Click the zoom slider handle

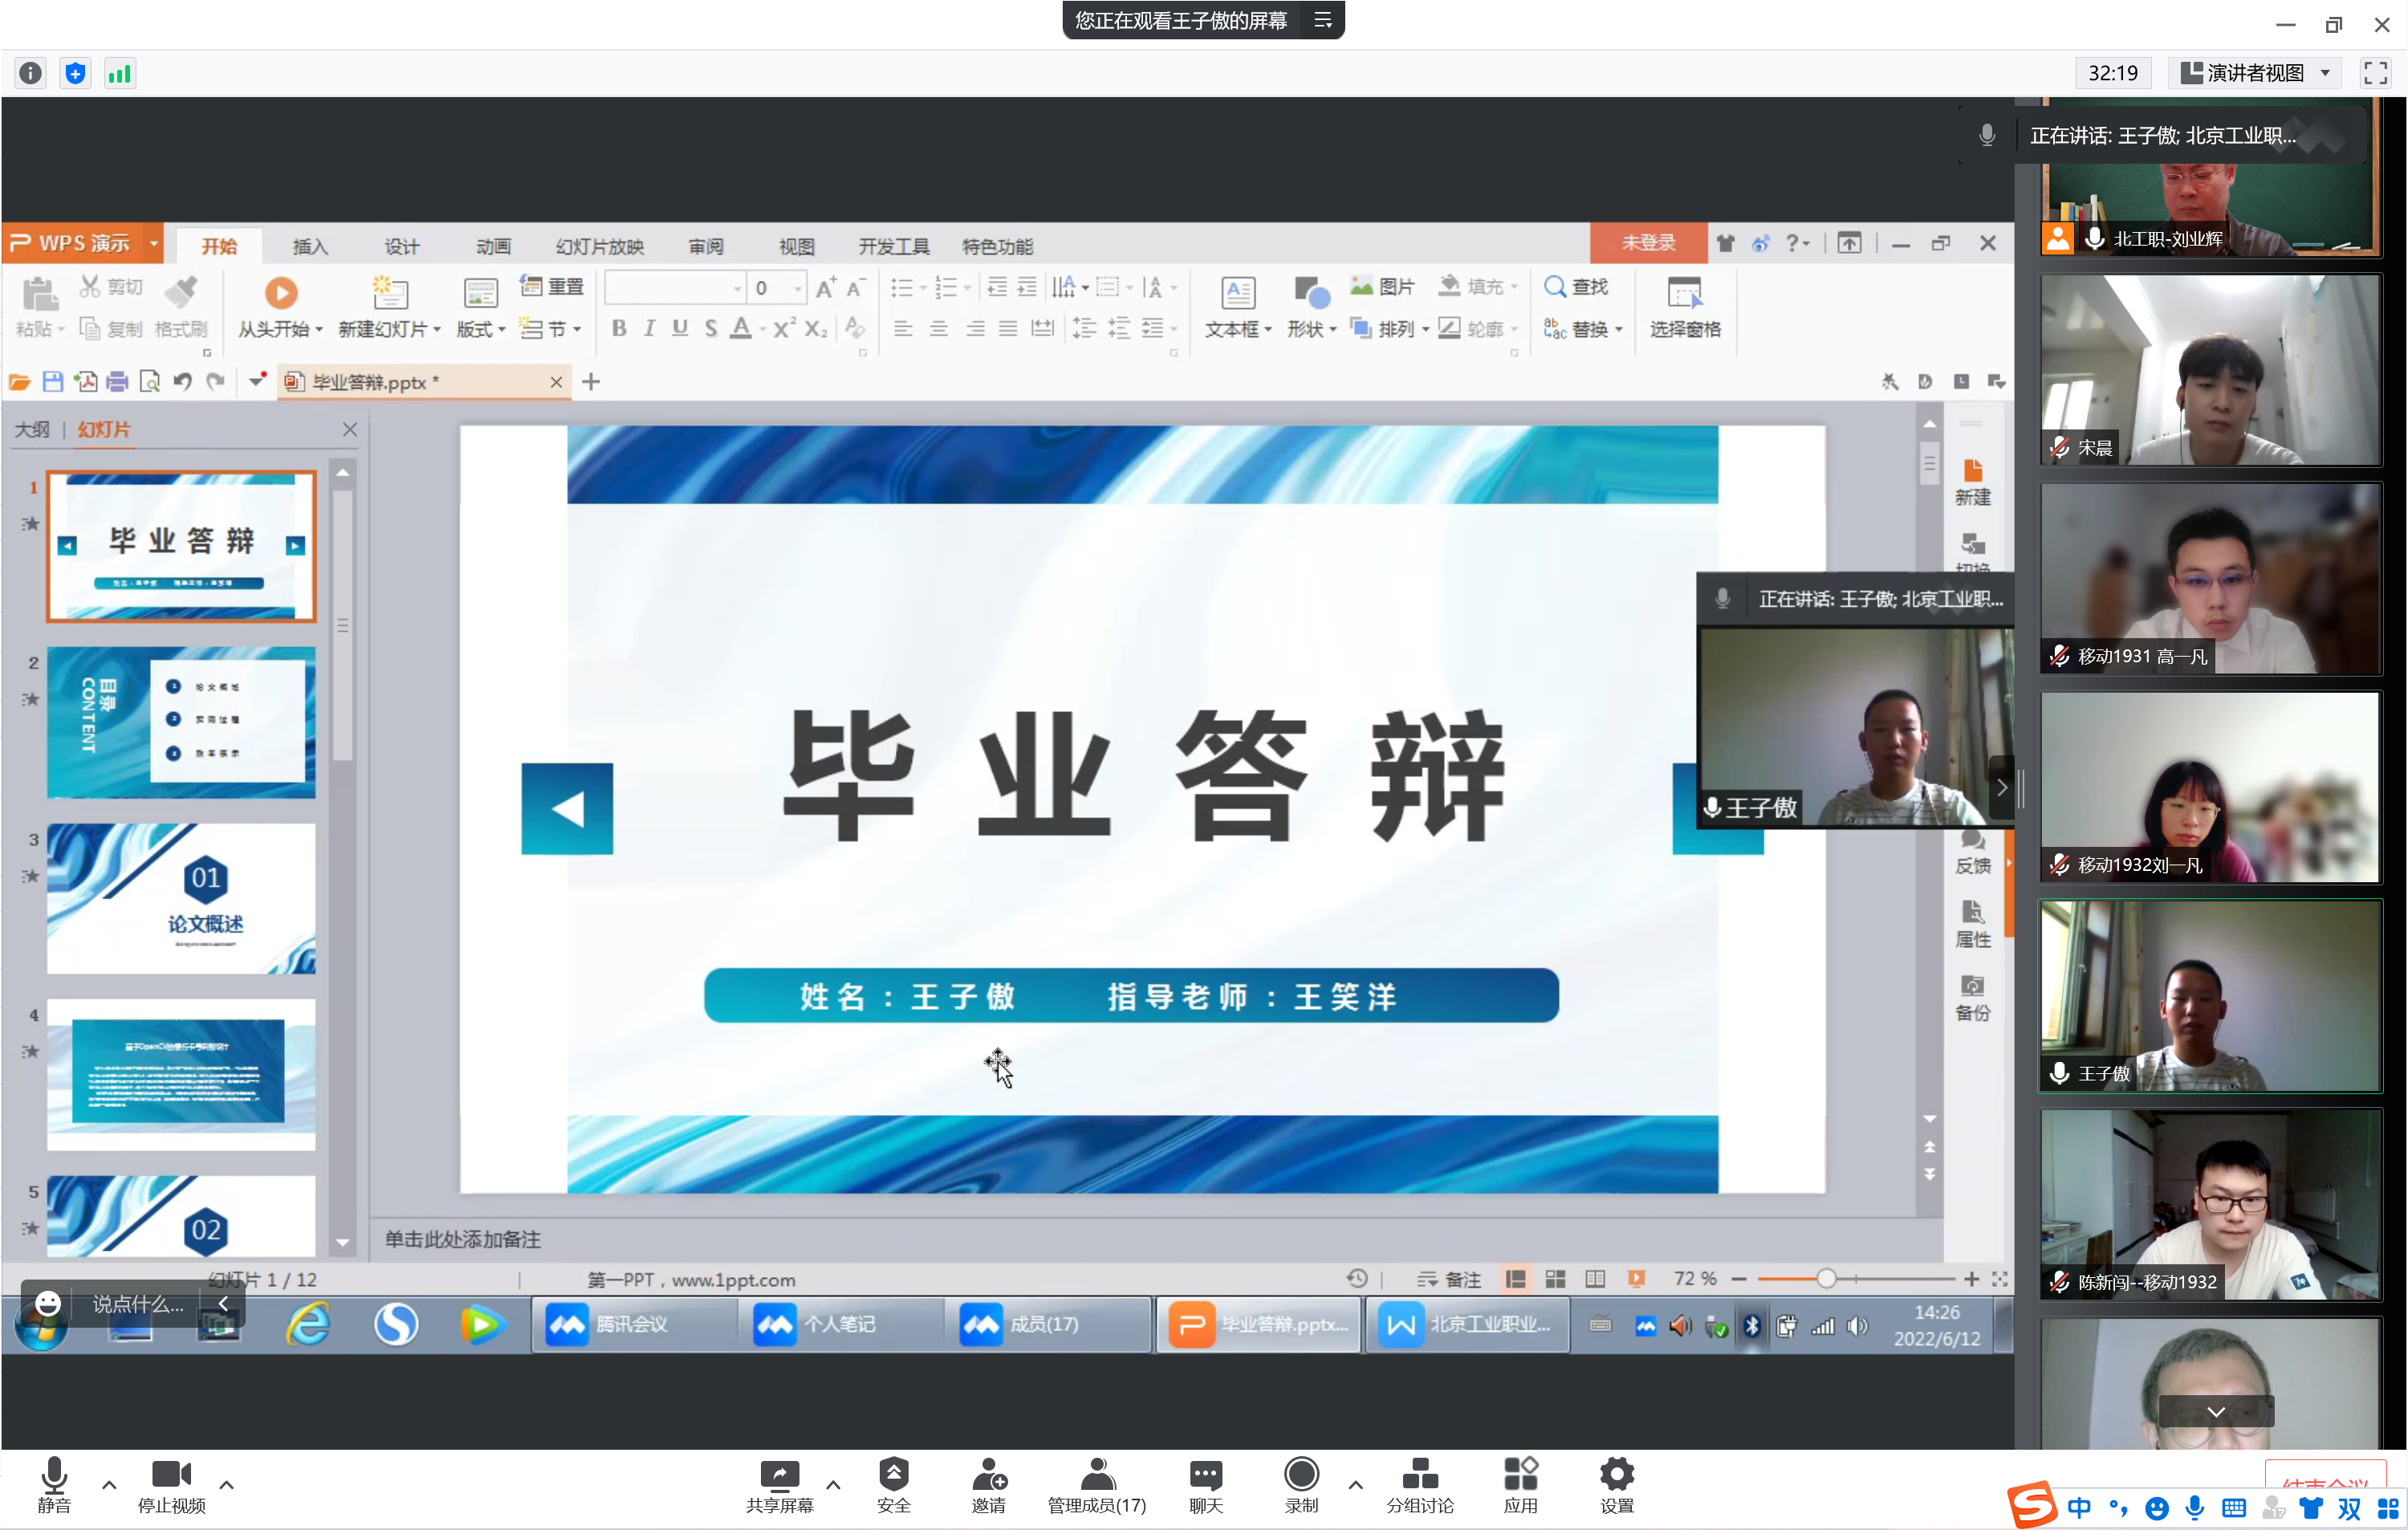click(x=1826, y=1278)
